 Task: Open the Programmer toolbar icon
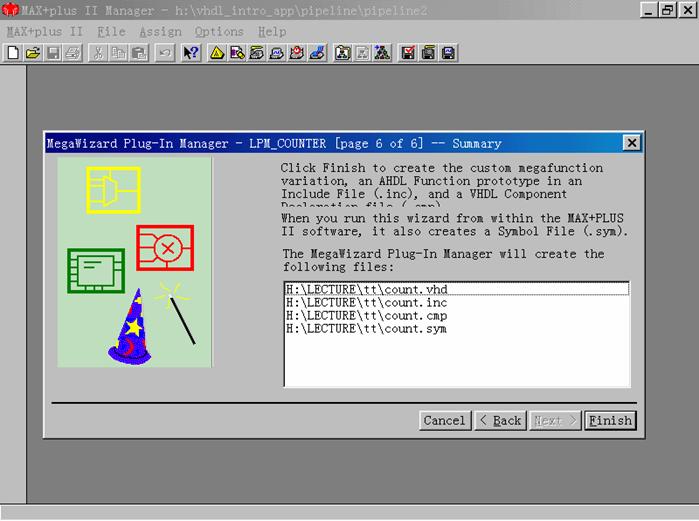tap(317, 53)
